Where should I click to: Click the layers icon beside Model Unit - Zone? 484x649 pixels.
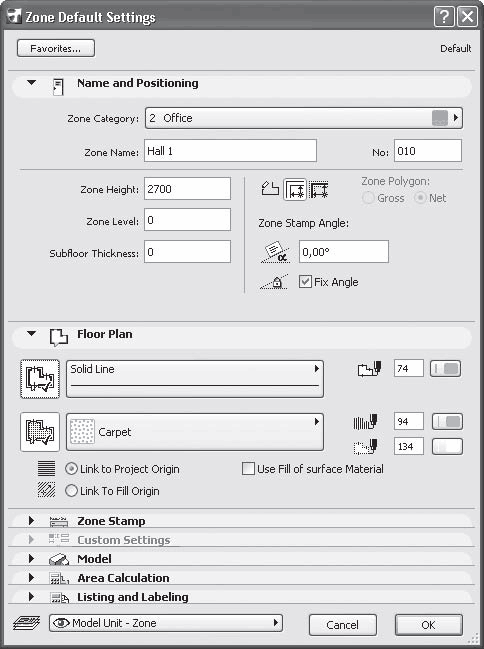pos(26,623)
